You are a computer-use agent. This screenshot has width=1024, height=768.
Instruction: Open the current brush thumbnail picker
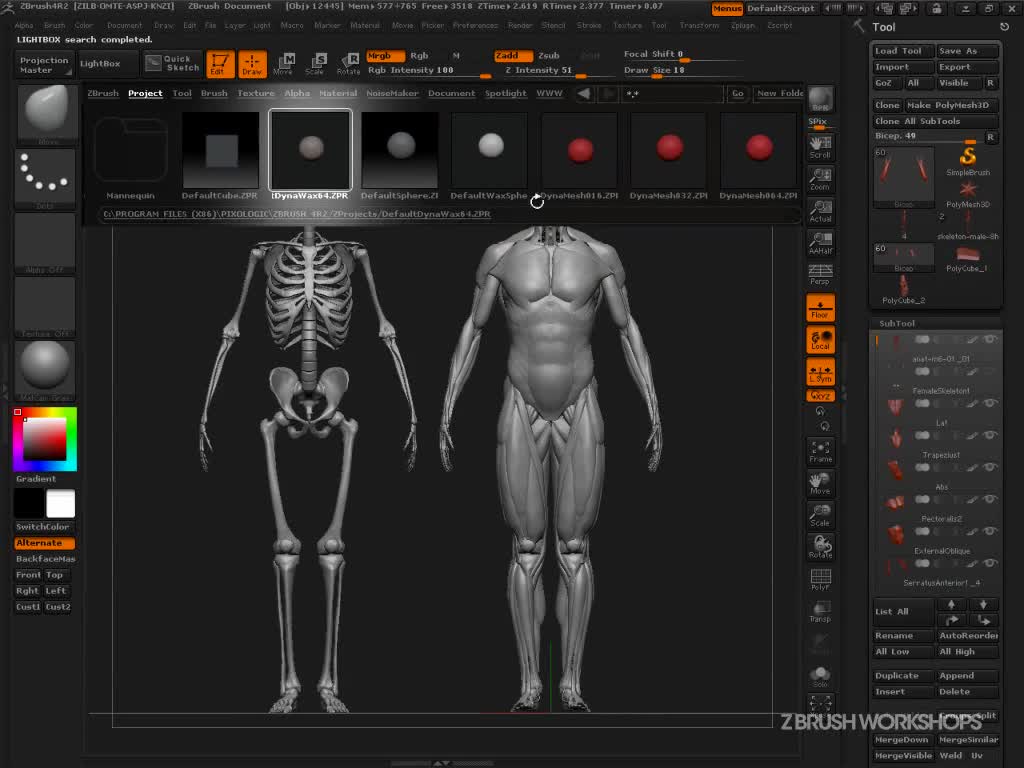pyautogui.click(x=45, y=114)
